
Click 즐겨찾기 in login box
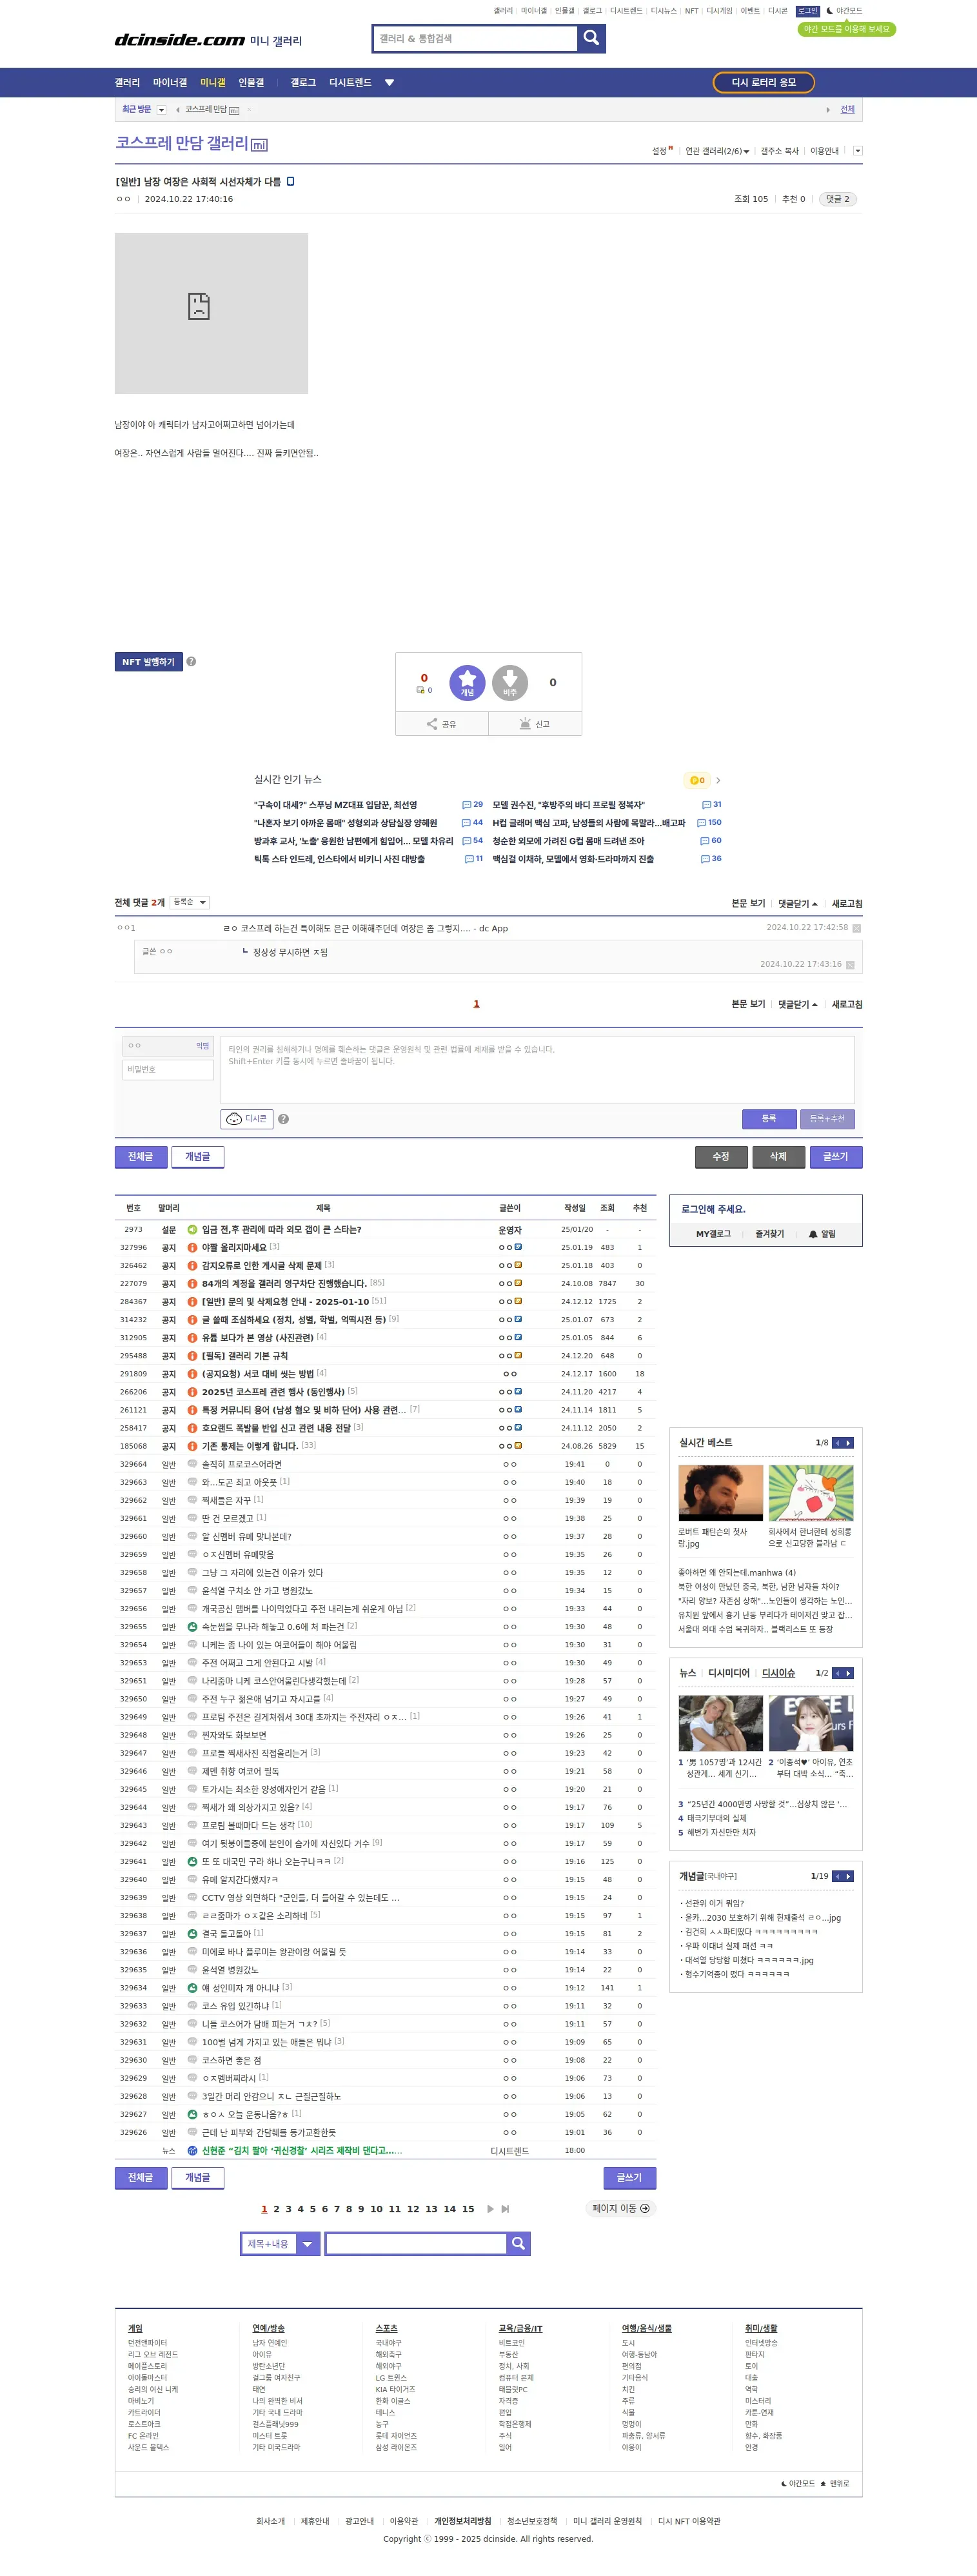click(x=769, y=1234)
